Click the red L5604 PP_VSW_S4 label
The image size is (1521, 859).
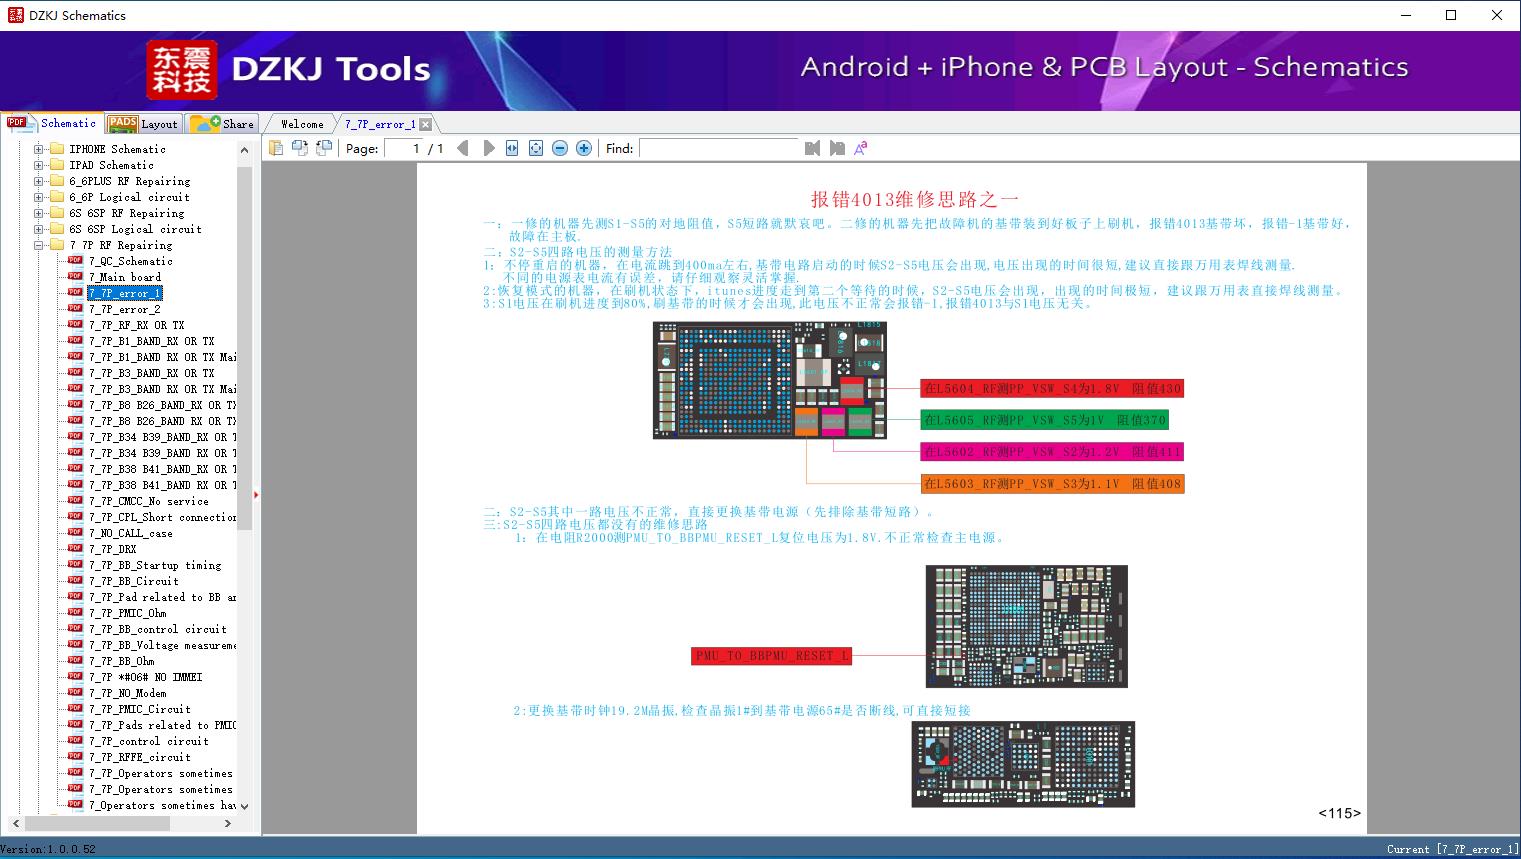pos(1052,388)
